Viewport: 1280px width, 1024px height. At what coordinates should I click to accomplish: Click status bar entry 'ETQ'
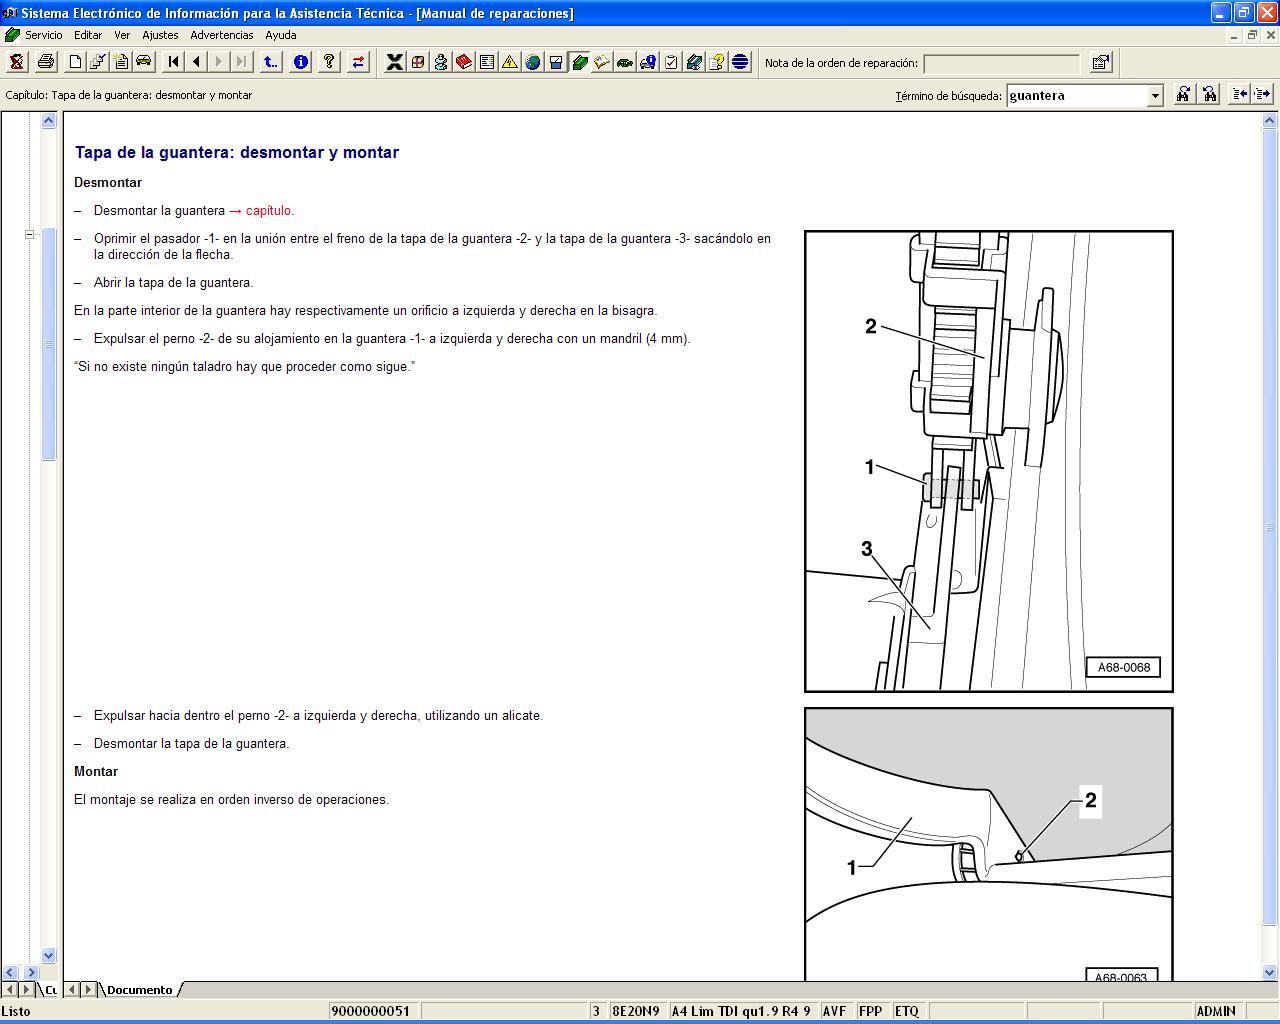click(907, 1011)
